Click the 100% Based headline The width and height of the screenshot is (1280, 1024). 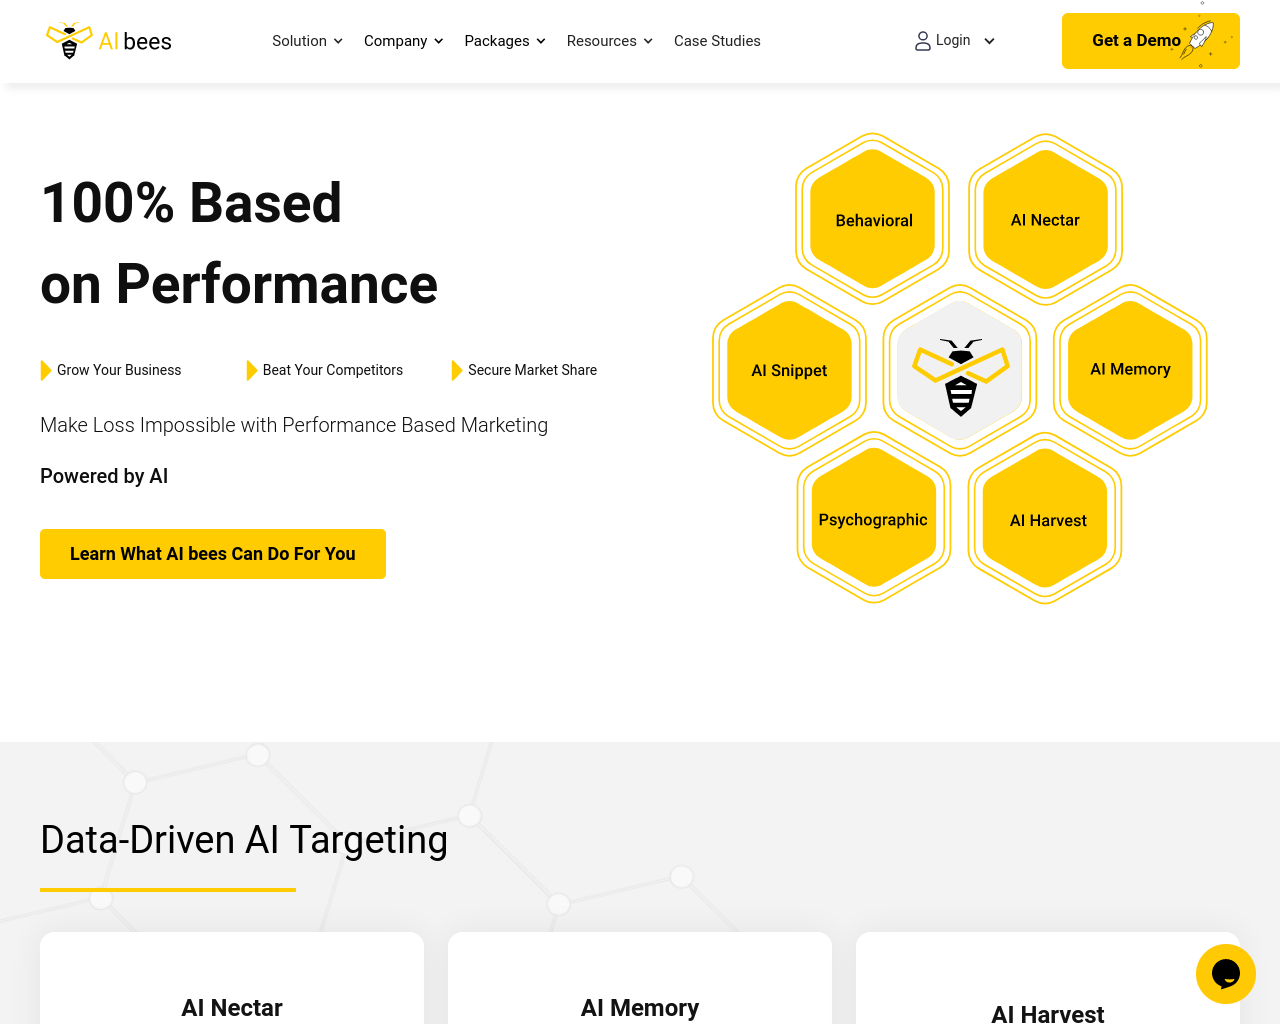tap(191, 203)
